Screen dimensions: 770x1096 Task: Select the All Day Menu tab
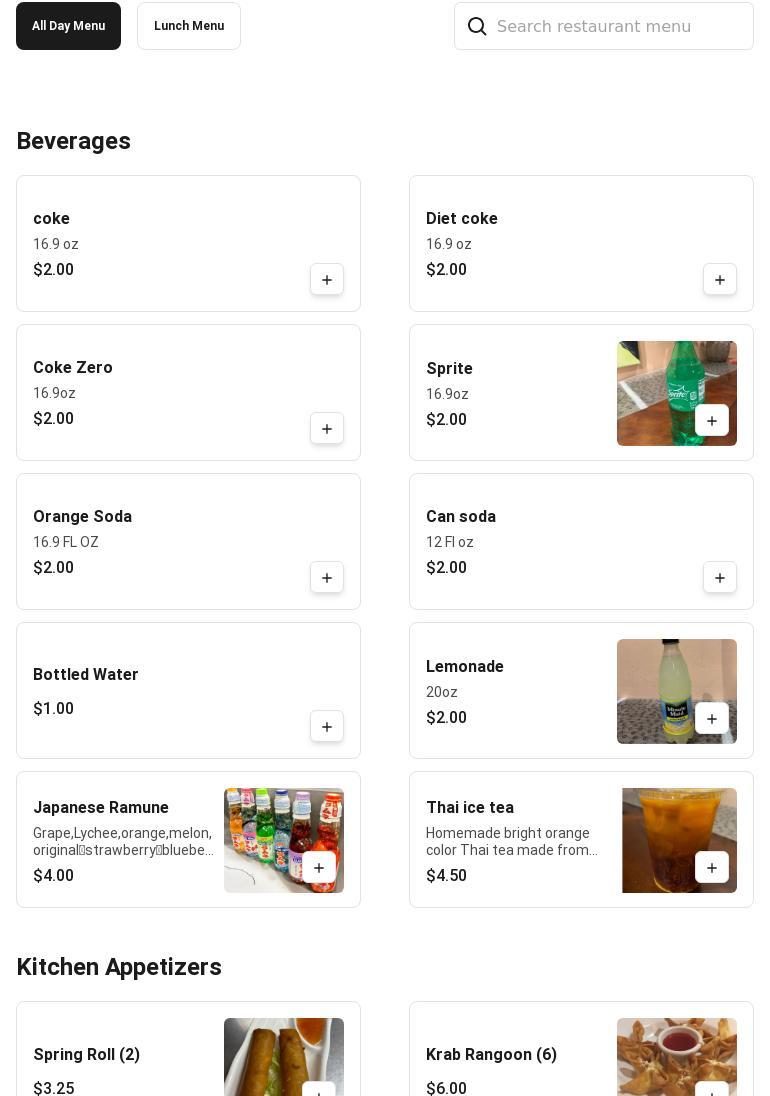click(68, 26)
